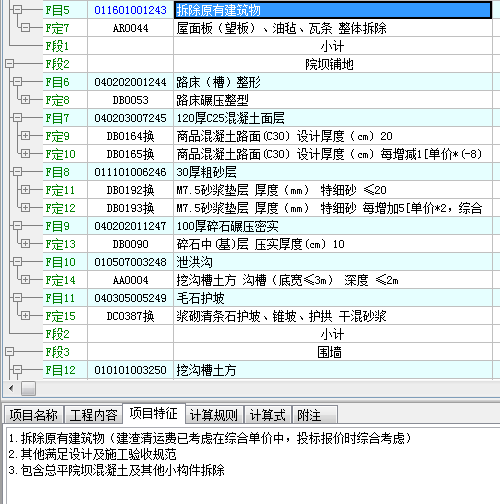Collapse the F定7 tree node
This screenshot has height=504, width=500.
tap(25, 28)
